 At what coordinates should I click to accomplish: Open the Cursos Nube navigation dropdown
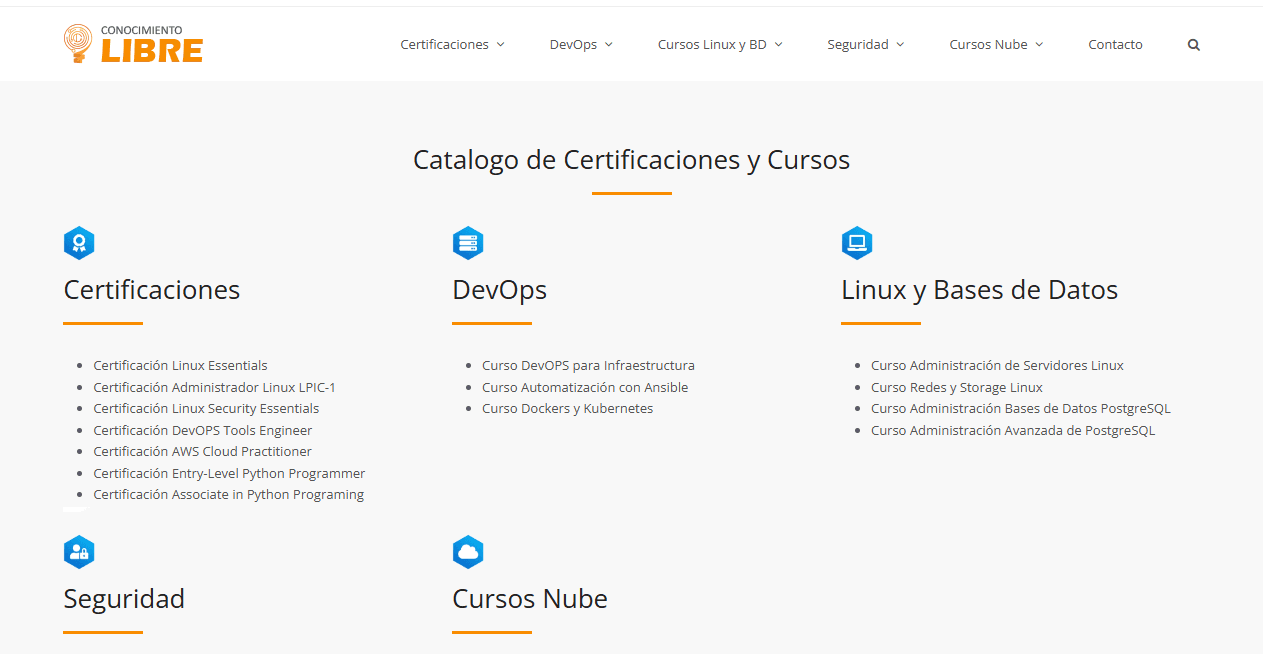point(995,44)
